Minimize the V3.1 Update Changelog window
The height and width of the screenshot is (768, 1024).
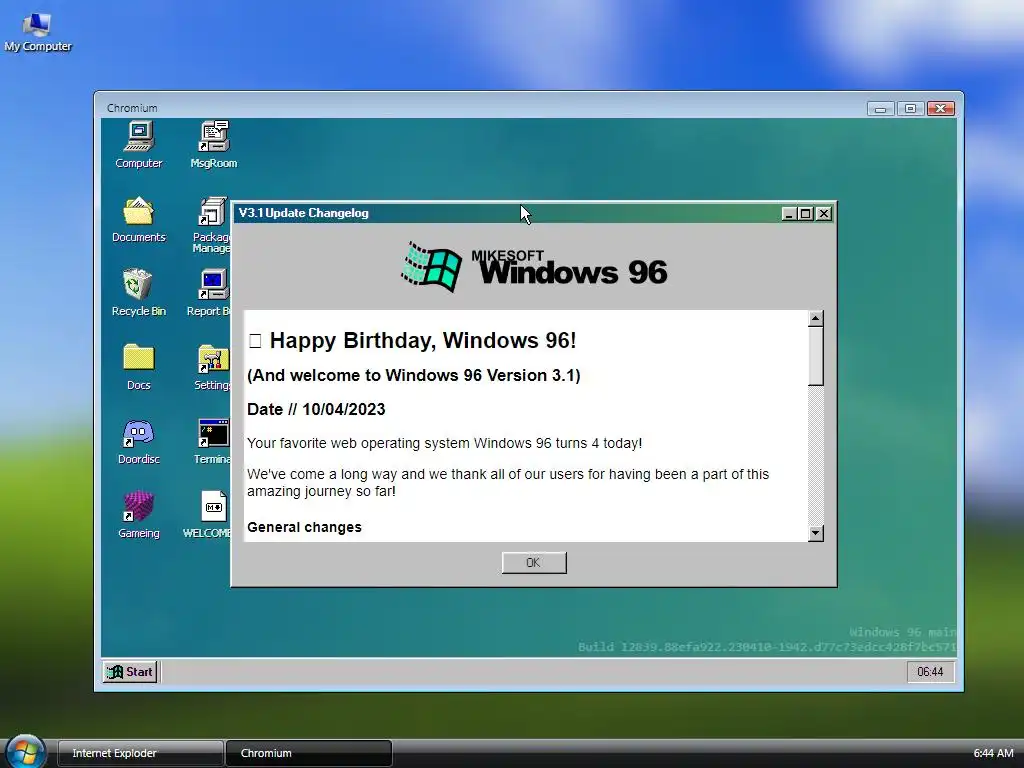[789, 214]
